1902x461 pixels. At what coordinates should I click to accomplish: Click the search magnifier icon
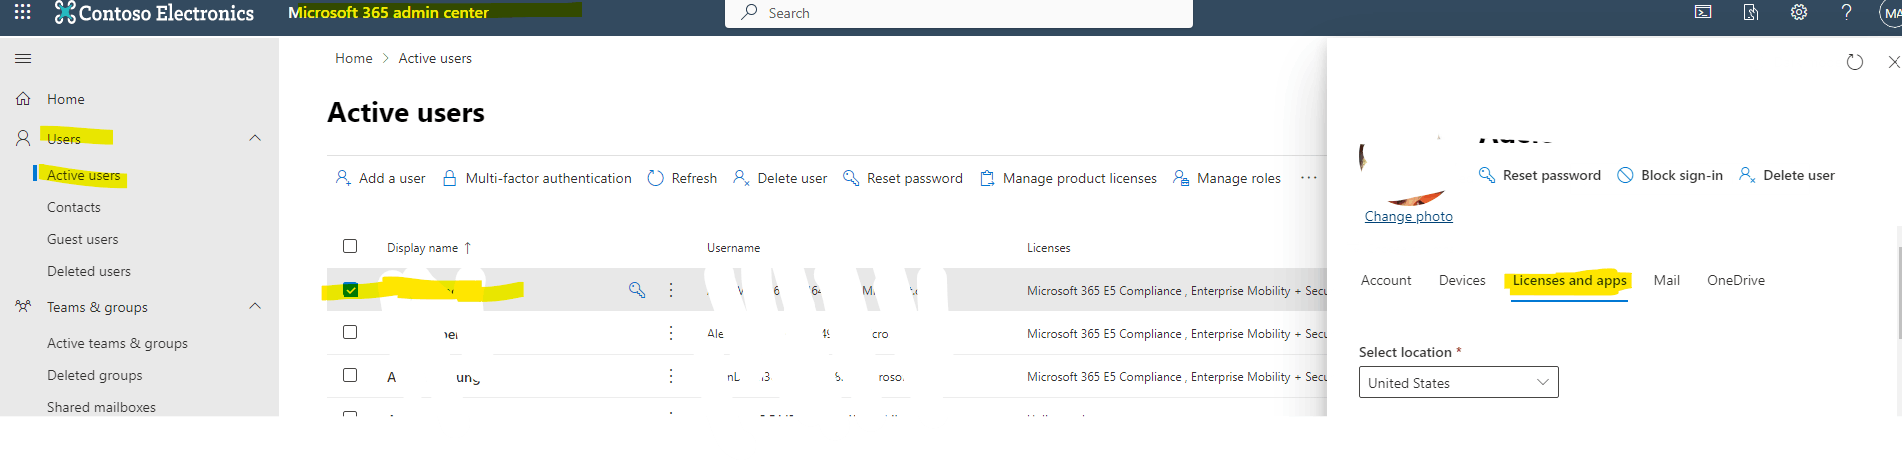coord(749,12)
